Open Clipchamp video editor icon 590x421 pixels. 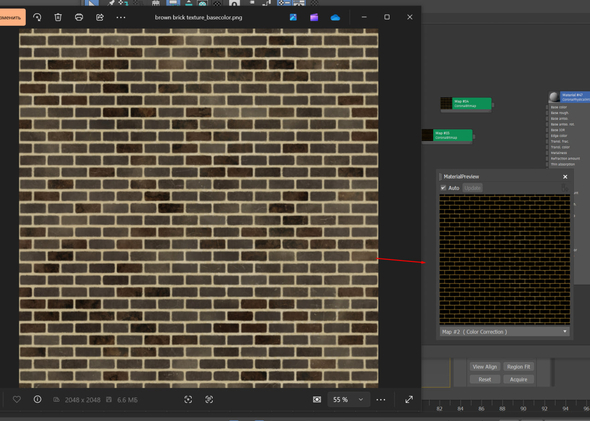[314, 17]
